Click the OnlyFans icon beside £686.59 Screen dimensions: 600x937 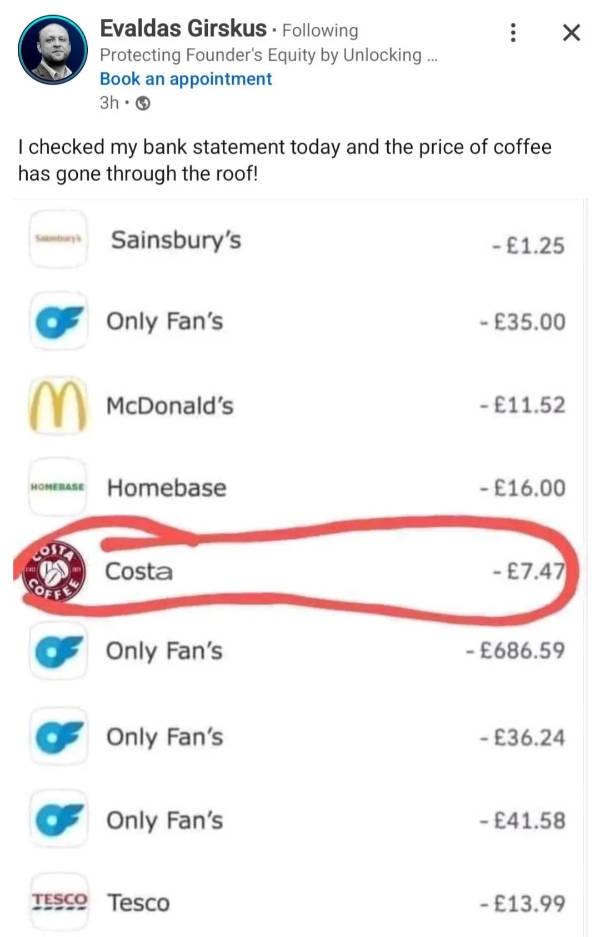pyautogui.click(x=58, y=651)
